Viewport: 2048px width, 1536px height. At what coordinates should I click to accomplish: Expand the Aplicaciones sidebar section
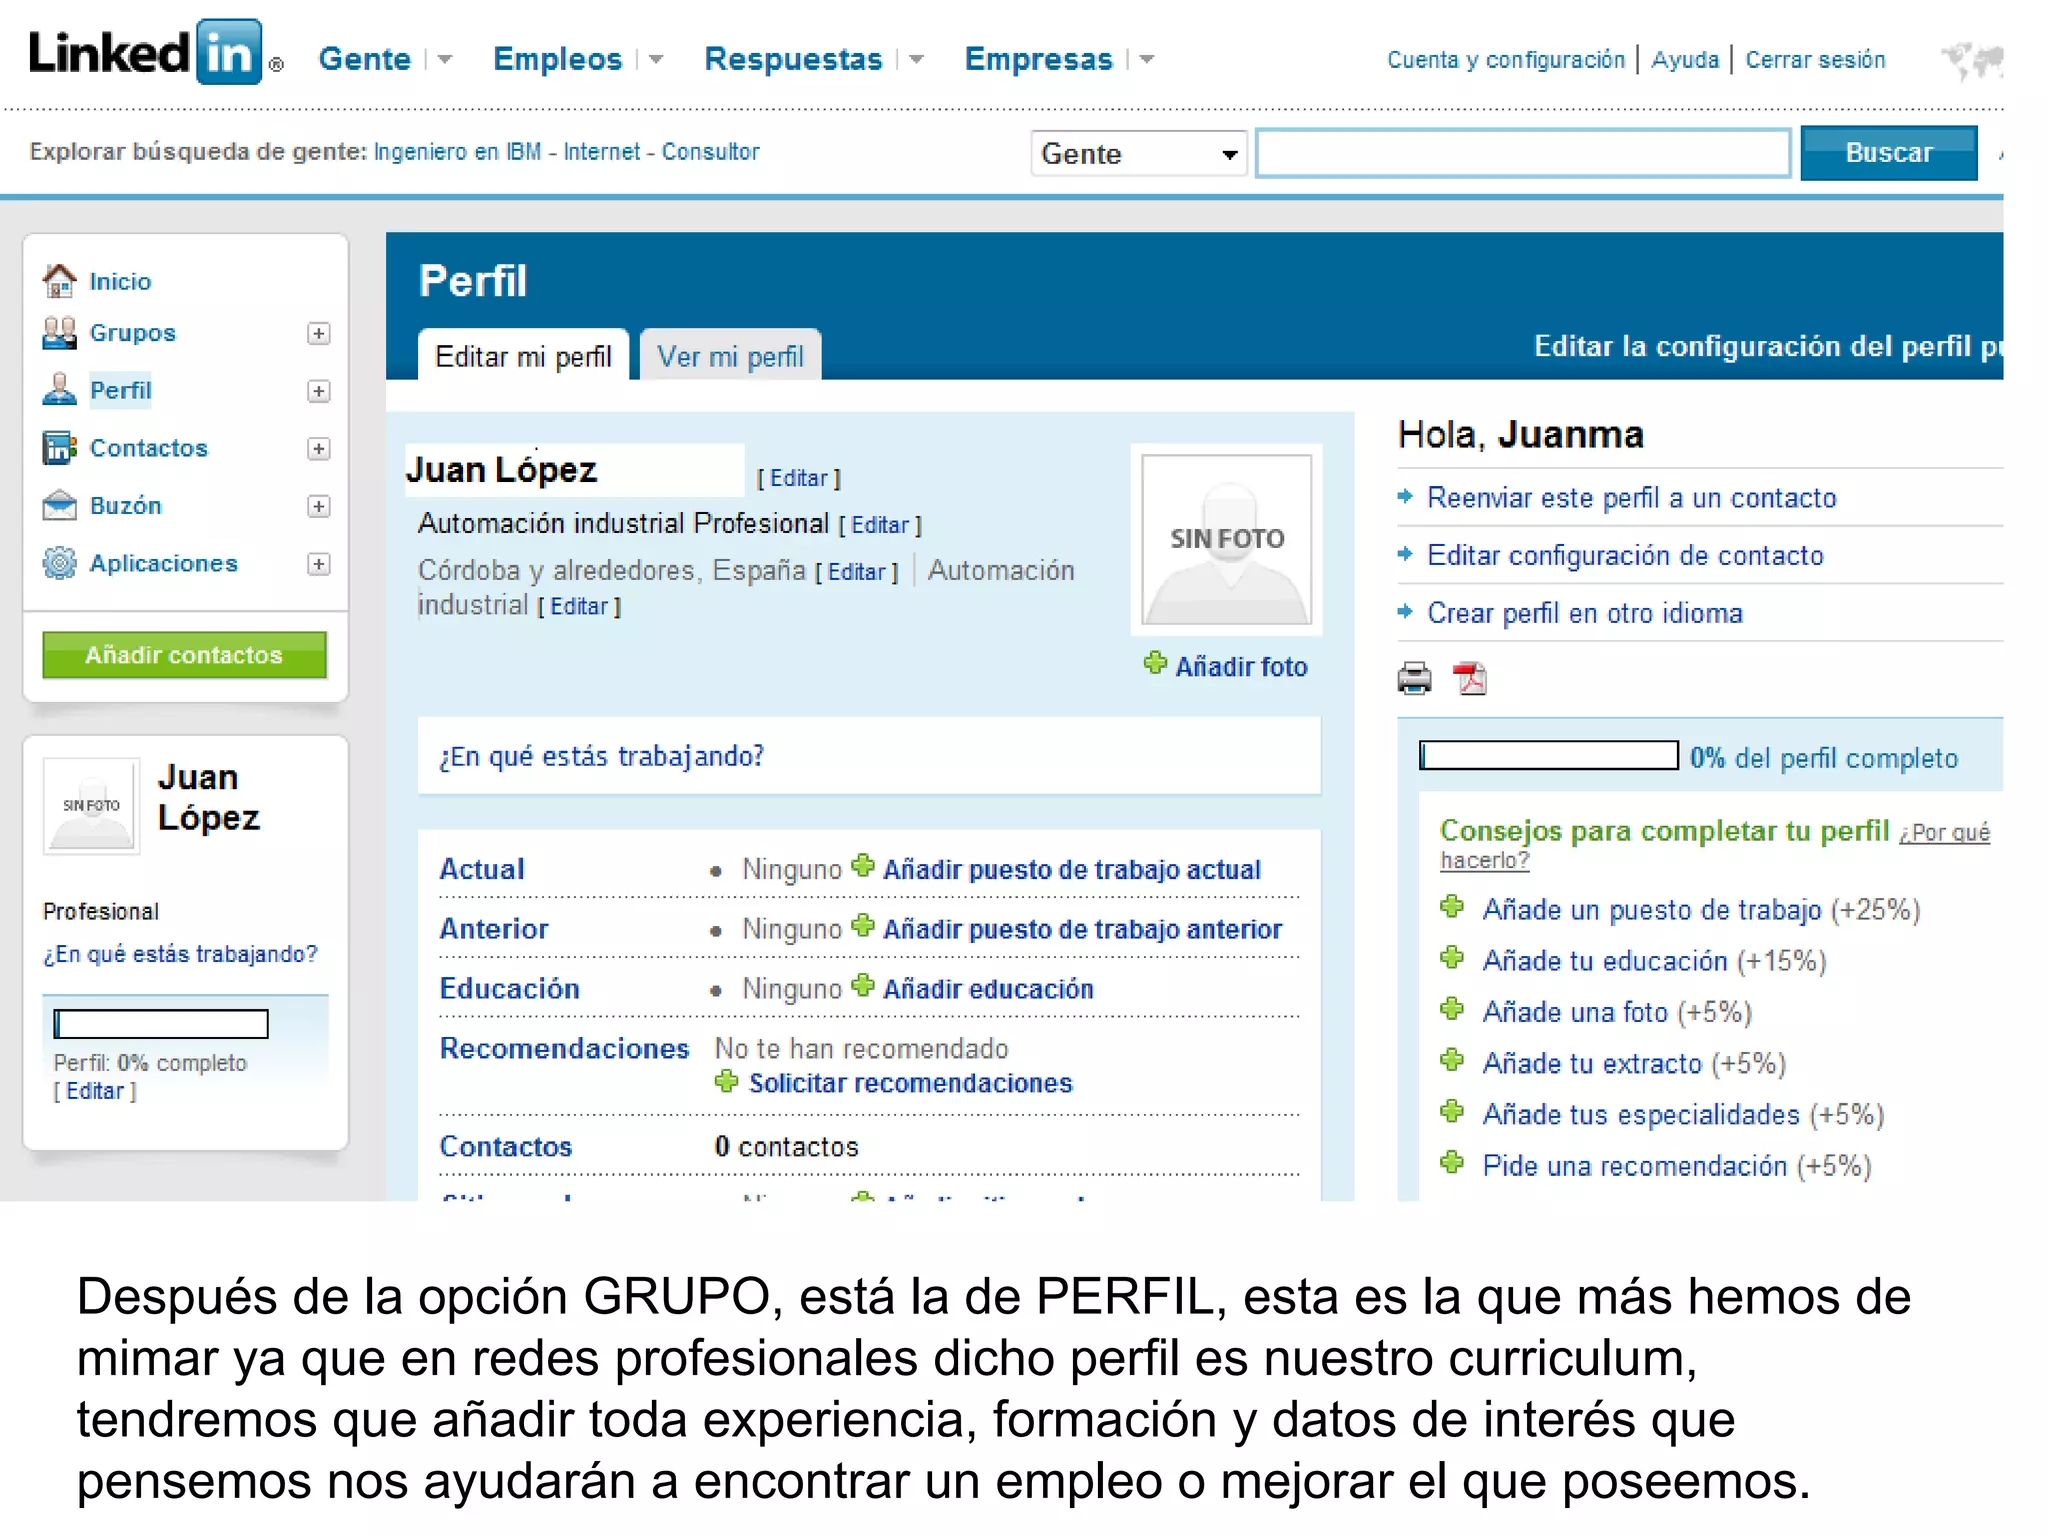[318, 564]
